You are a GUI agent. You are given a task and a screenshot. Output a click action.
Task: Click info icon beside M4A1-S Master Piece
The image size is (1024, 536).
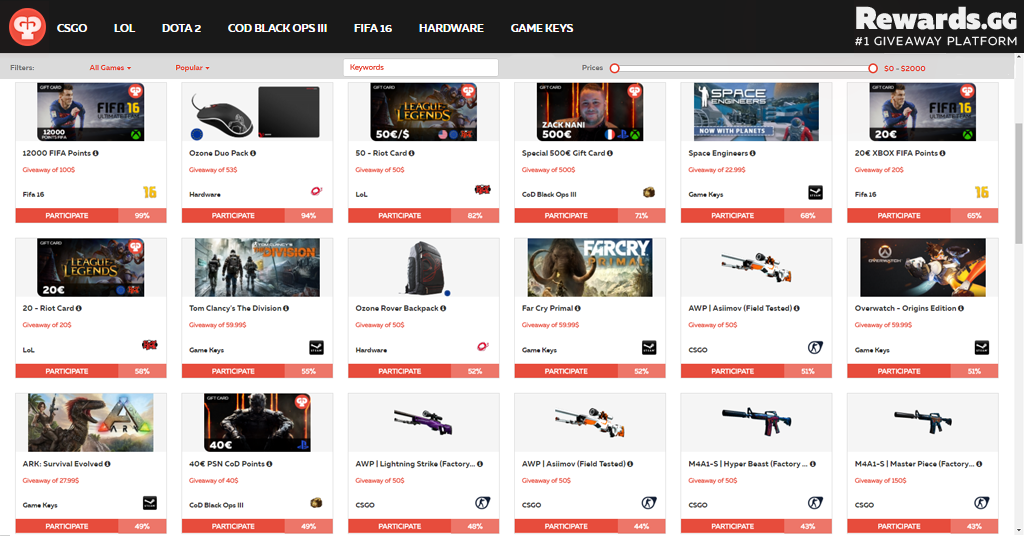pyautogui.click(x=979, y=464)
